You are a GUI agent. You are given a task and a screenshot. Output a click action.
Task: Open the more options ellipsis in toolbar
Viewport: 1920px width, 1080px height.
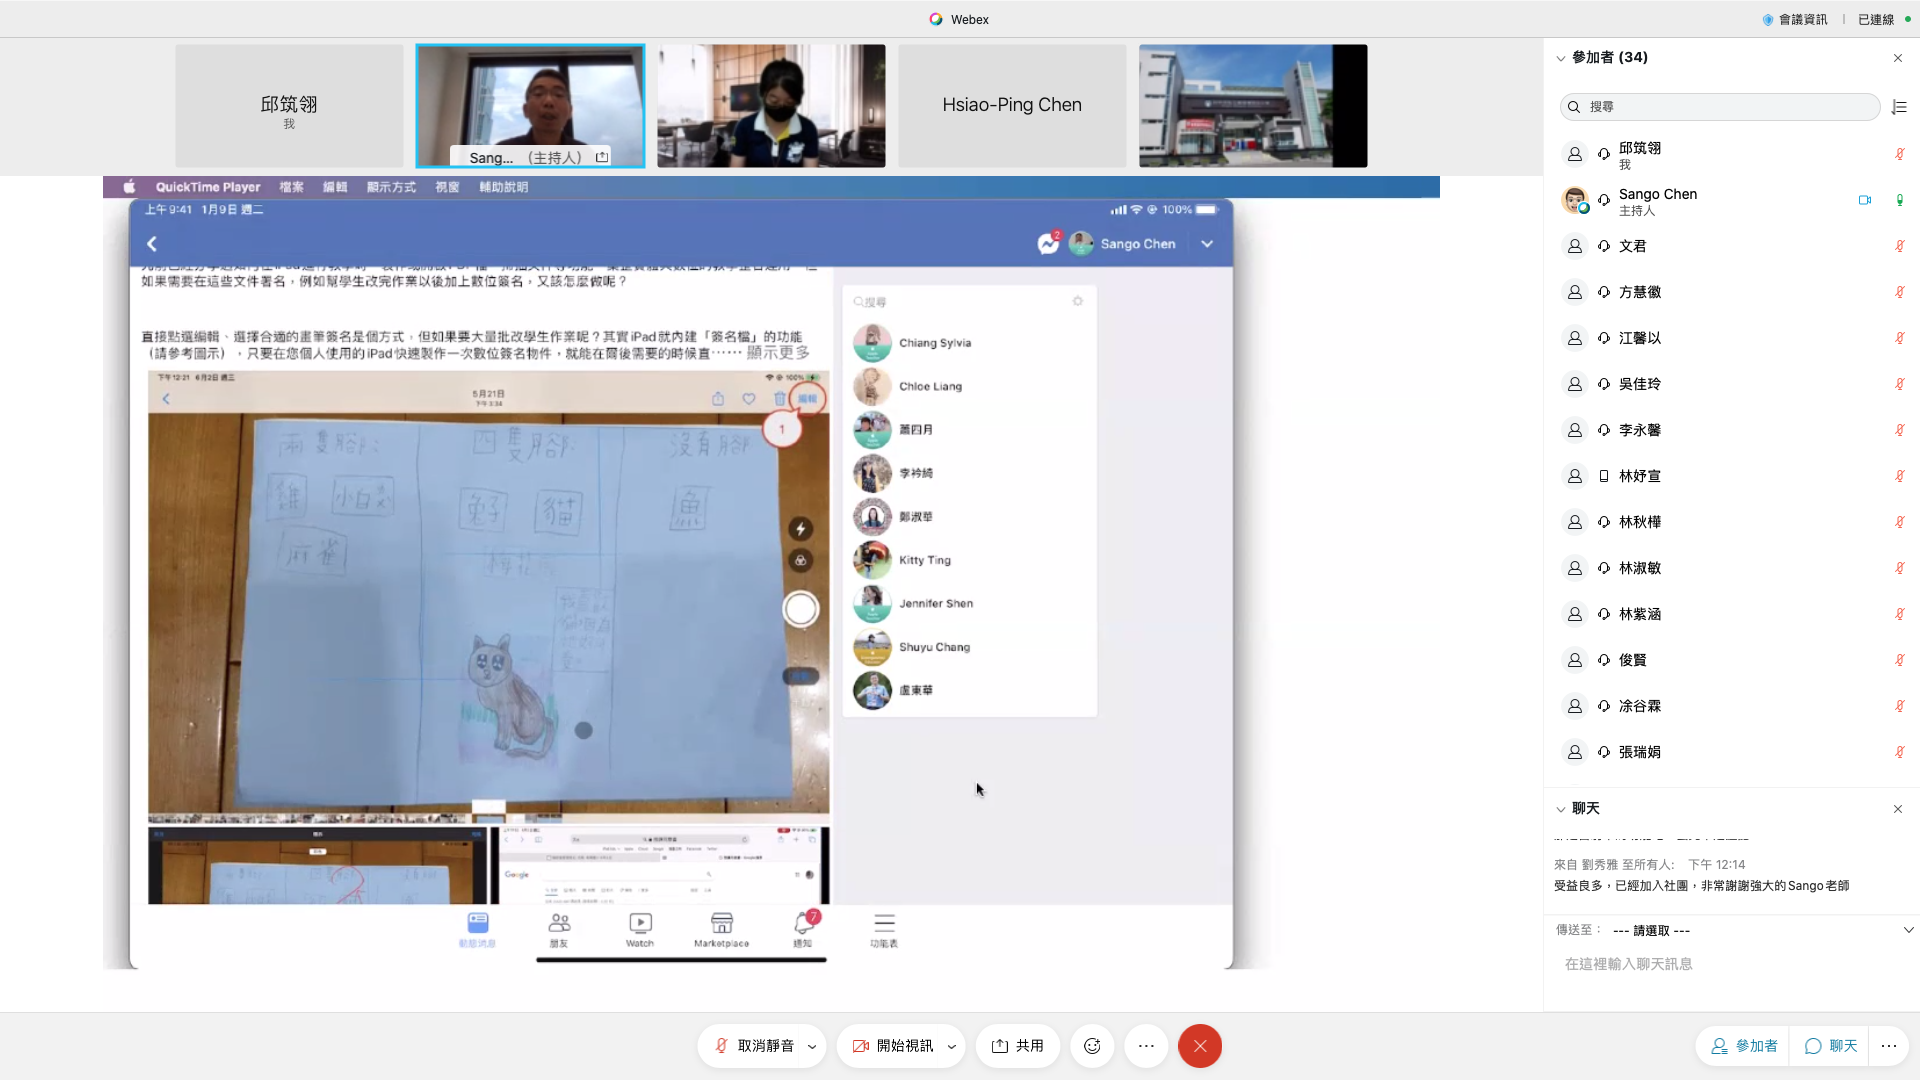pyautogui.click(x=1146, y=1046)
